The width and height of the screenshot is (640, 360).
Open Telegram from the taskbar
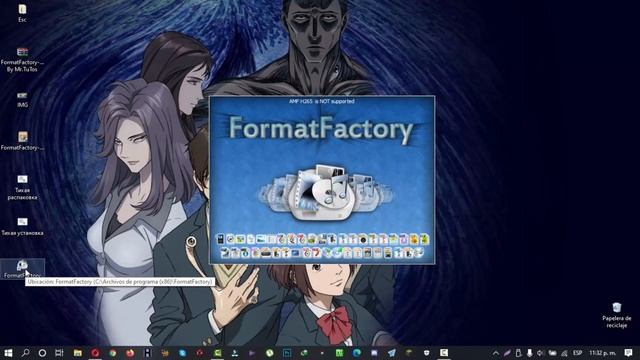[391, 353]
